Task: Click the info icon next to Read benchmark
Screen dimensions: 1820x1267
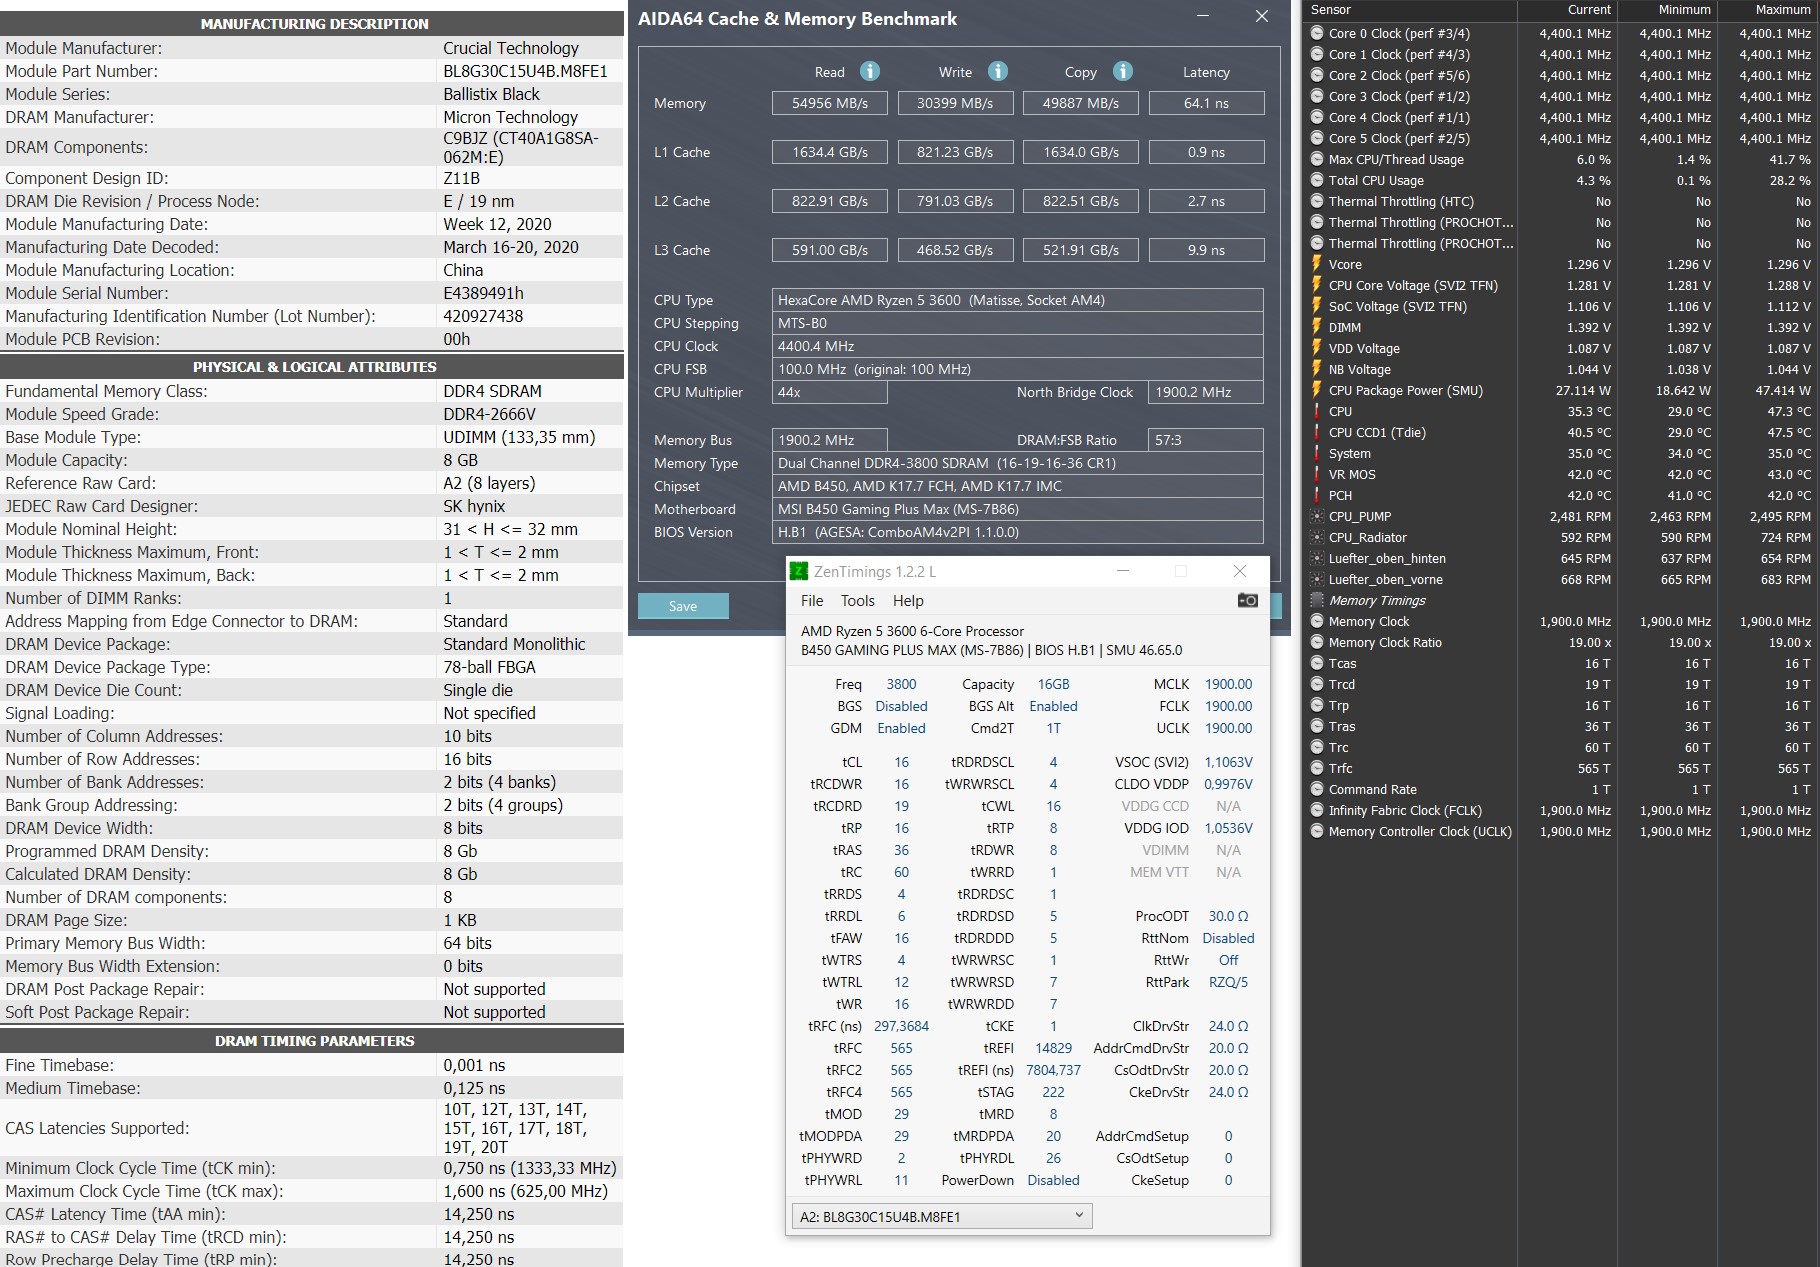Action: (x=869, y=71)
